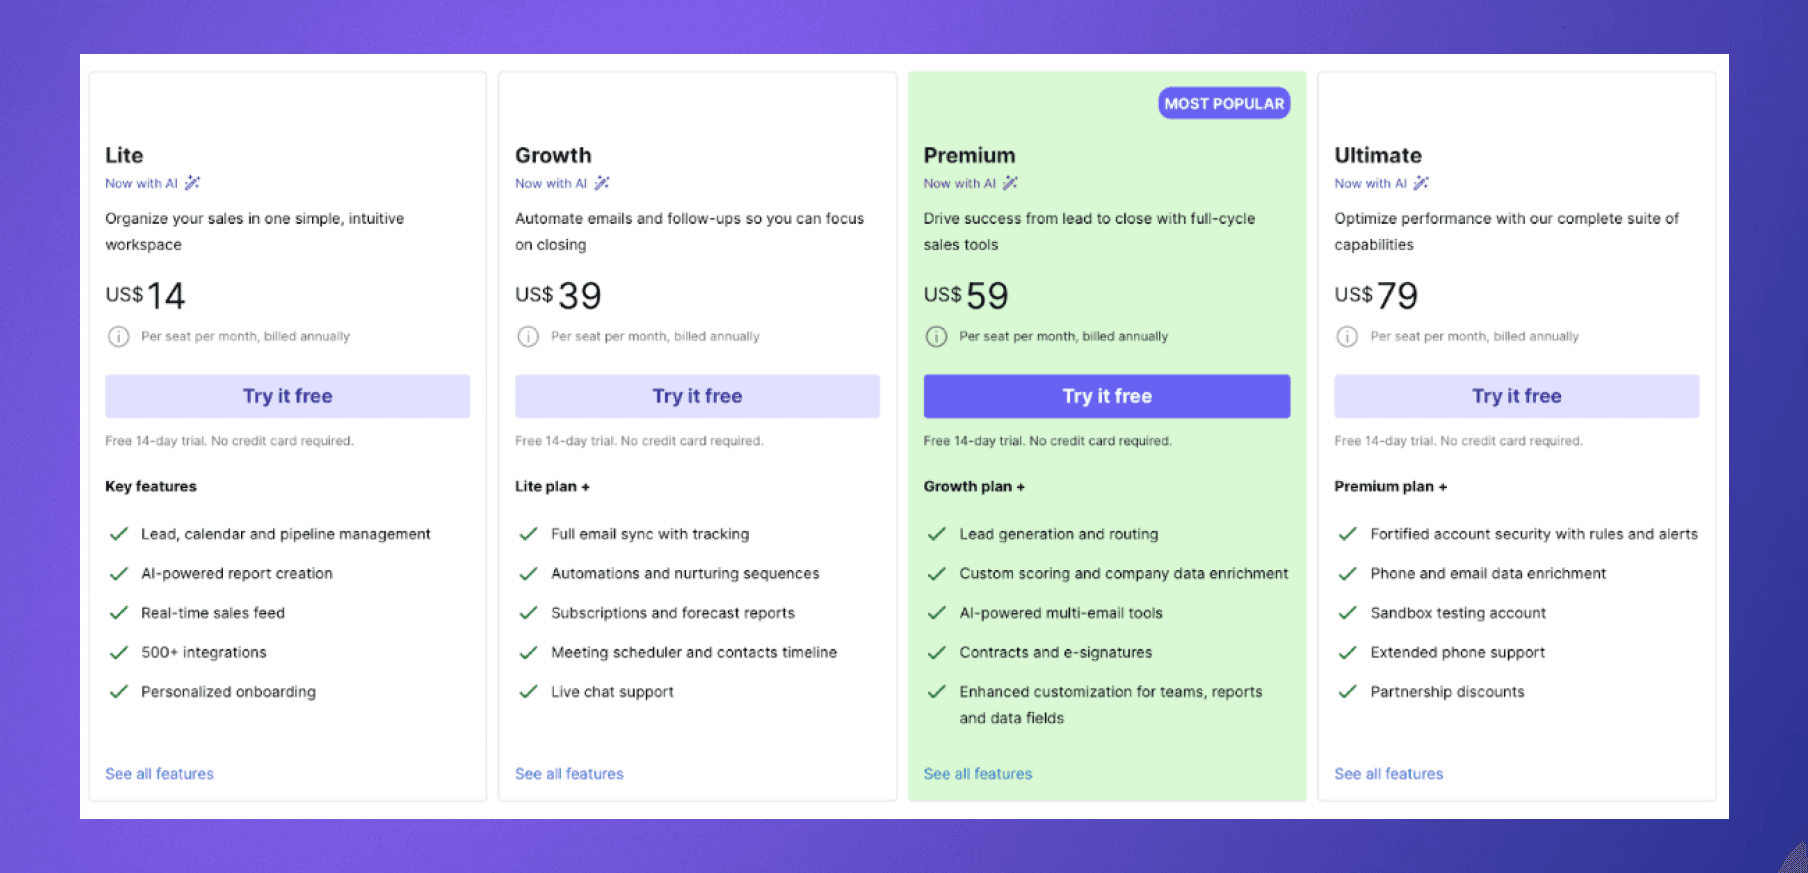See all features of the Growth plan

coord(569,773)
